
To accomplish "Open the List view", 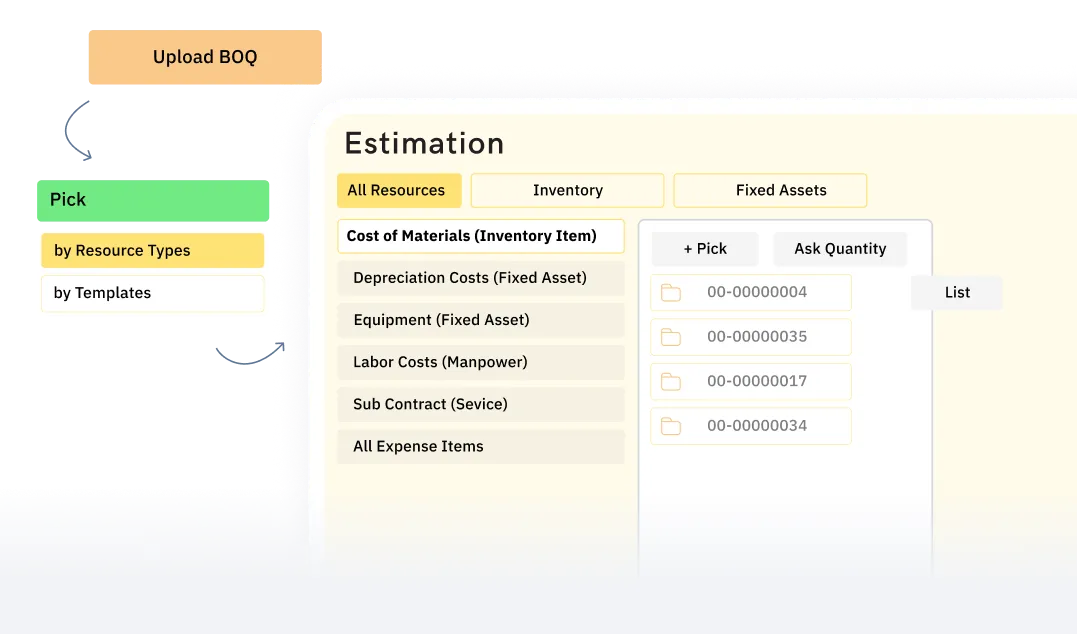I will (956, 292).
